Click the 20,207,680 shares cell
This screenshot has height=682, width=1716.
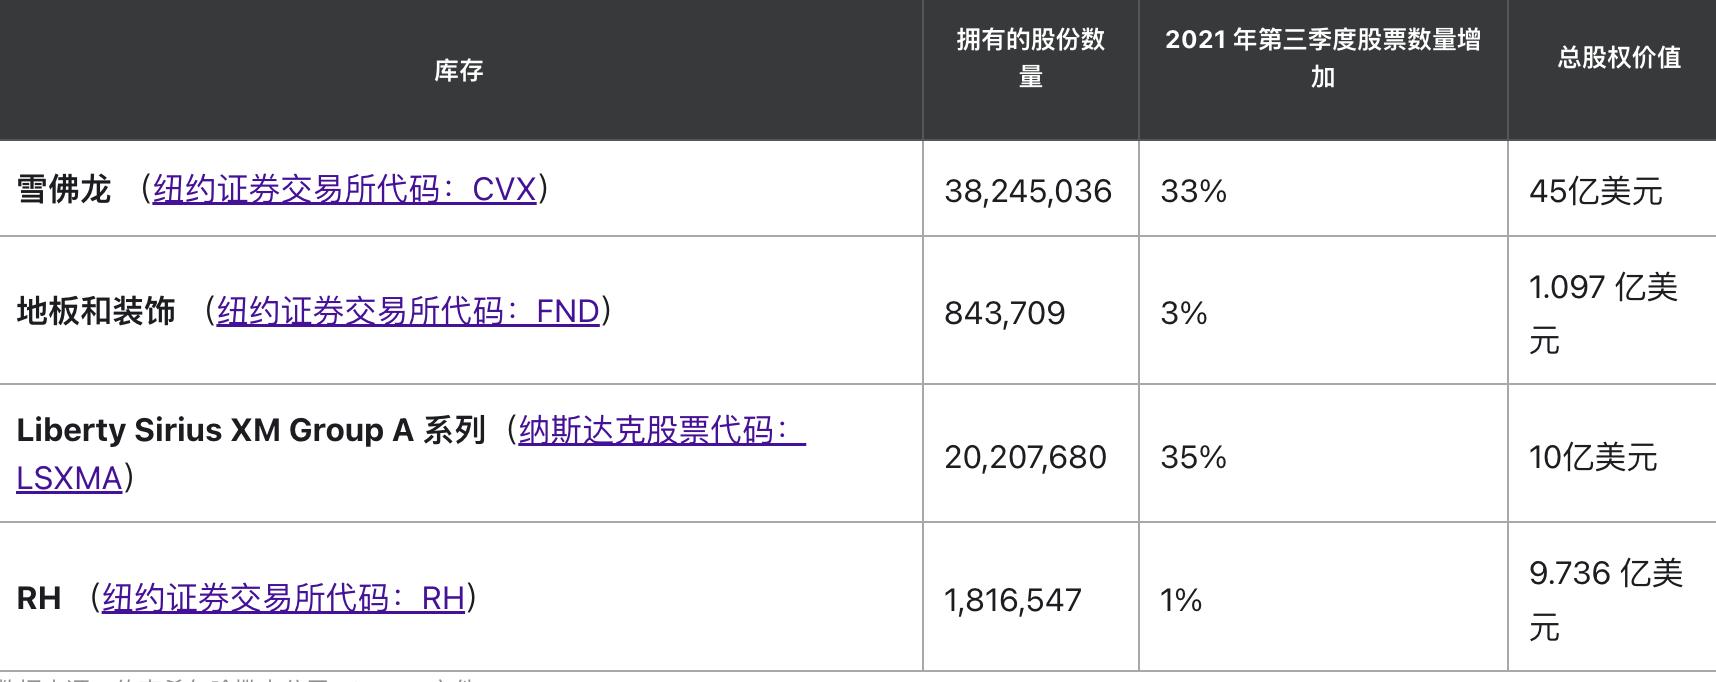pyautogui.click(x=1025, y=458)
